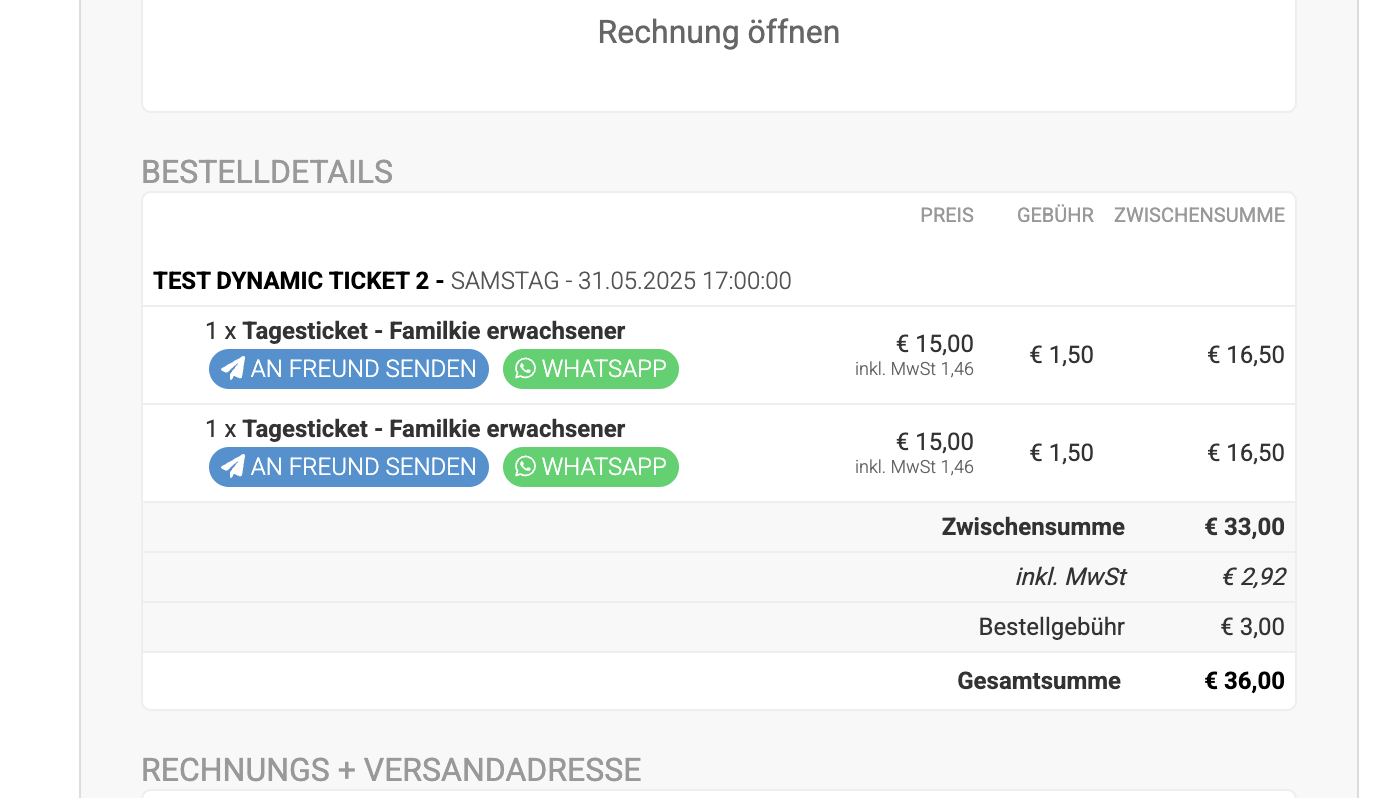Click the inkl. MwSt € 2,92 amount
Screen dimensions: 1386x798
tap(1253, 577)
